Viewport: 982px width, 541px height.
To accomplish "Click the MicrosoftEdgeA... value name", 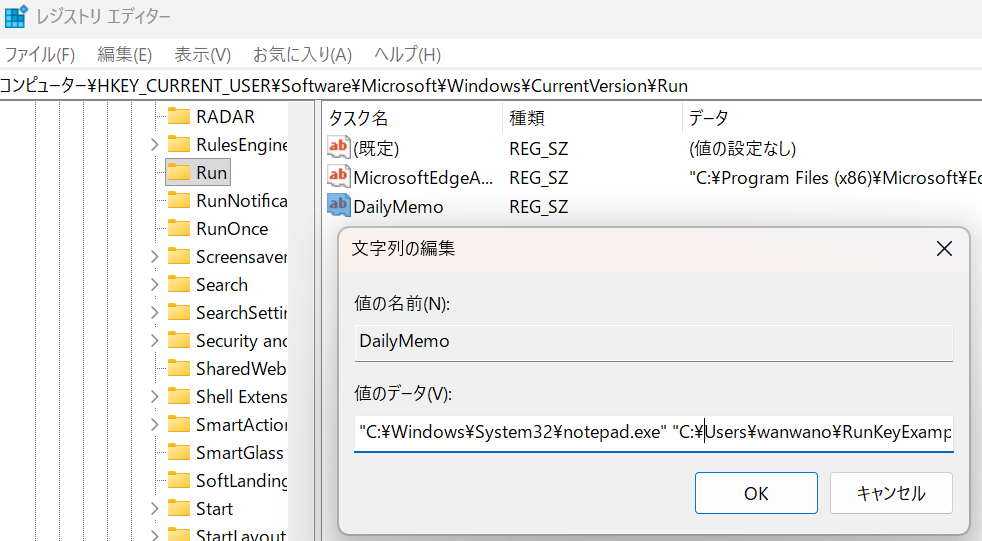I will [x=423, y=178].
